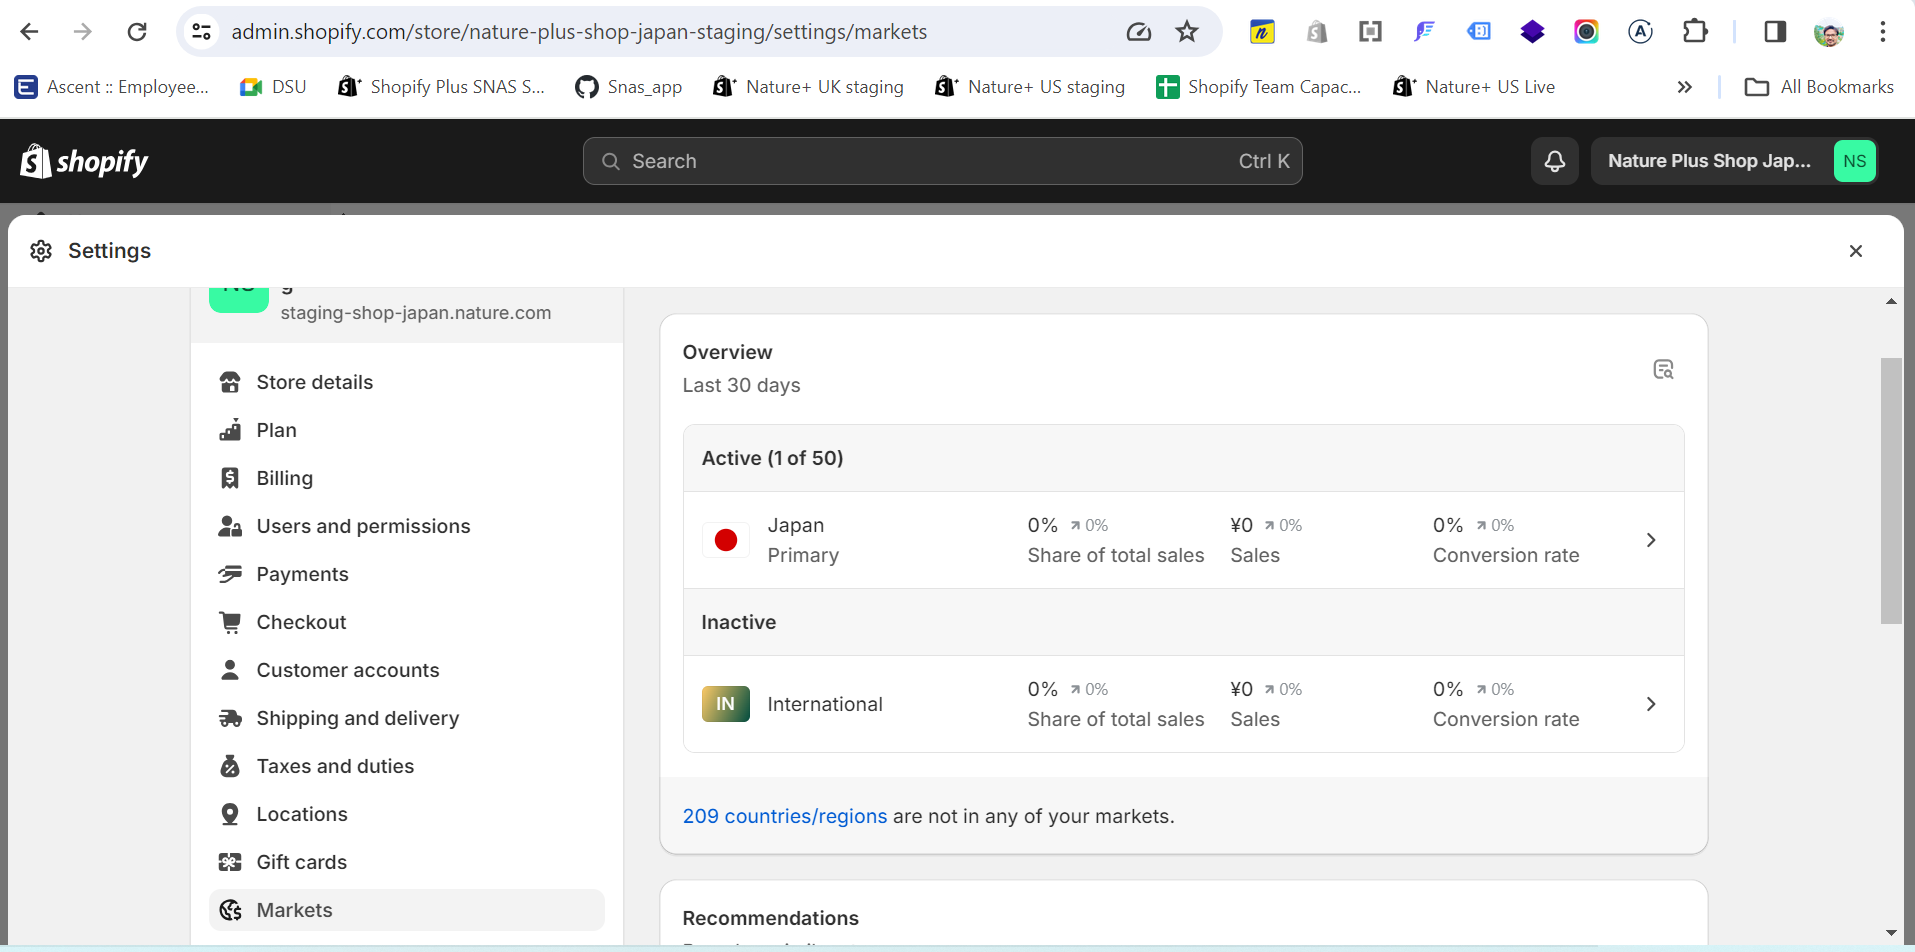Viewport: 1915px width, 952px height.
Task: Open Checkout settings
Action: tap(406, 622)
